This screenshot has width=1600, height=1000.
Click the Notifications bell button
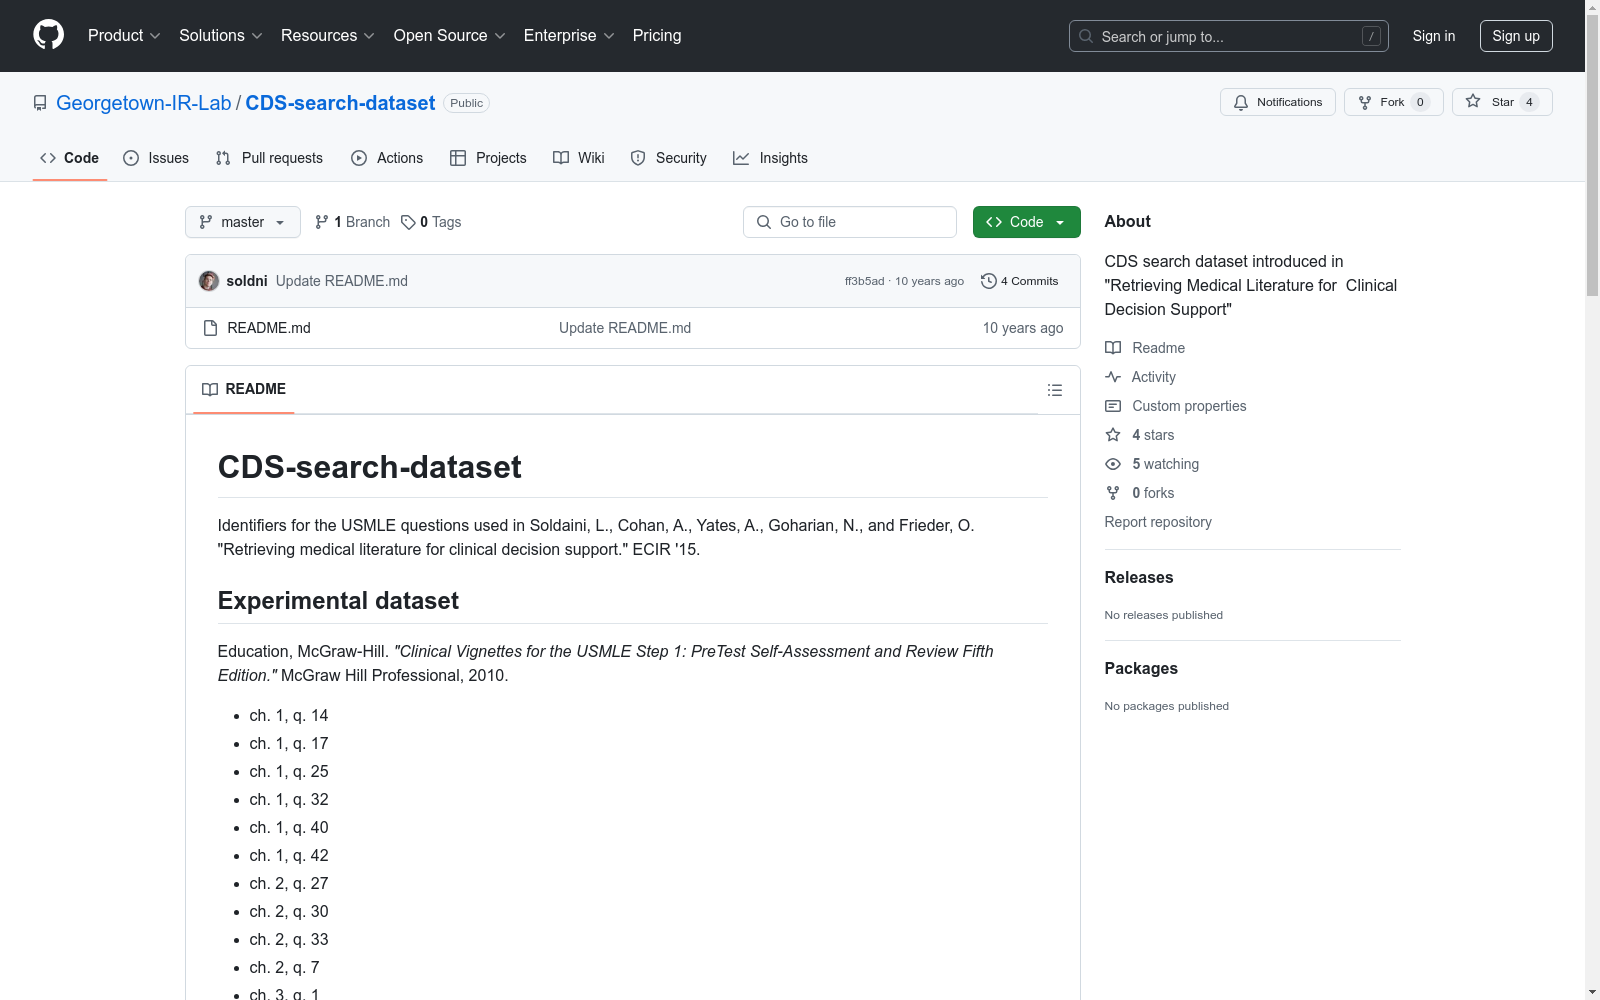click(x=1277, y=102)
